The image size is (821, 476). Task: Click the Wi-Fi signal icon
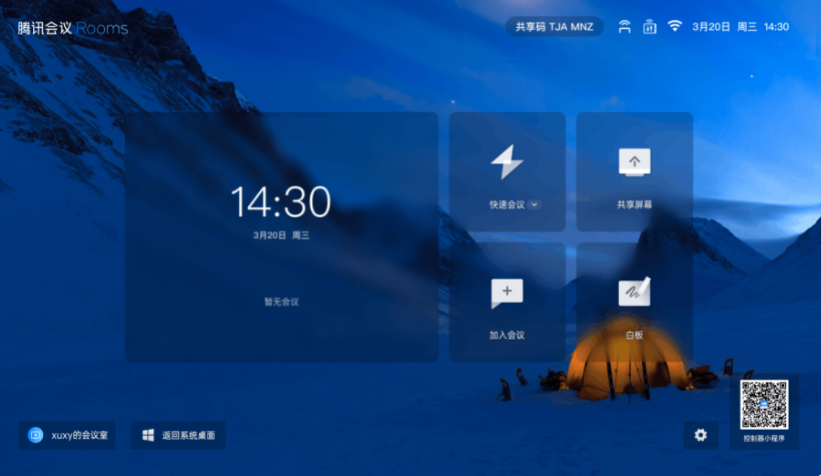(675, 27)
